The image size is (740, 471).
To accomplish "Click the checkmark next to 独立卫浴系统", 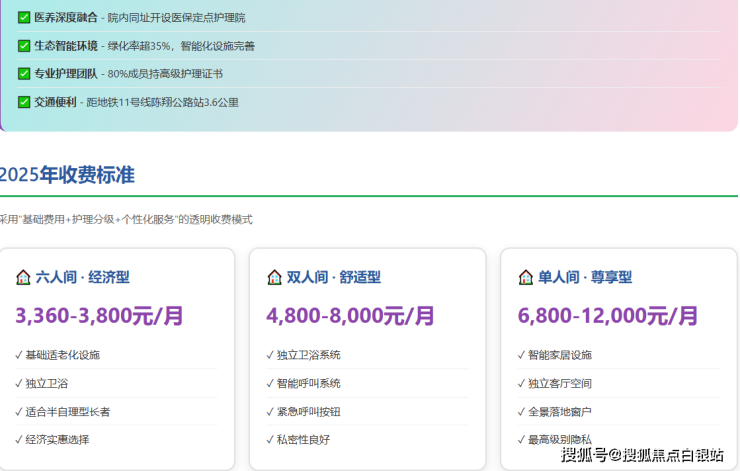I will point(270,355).
